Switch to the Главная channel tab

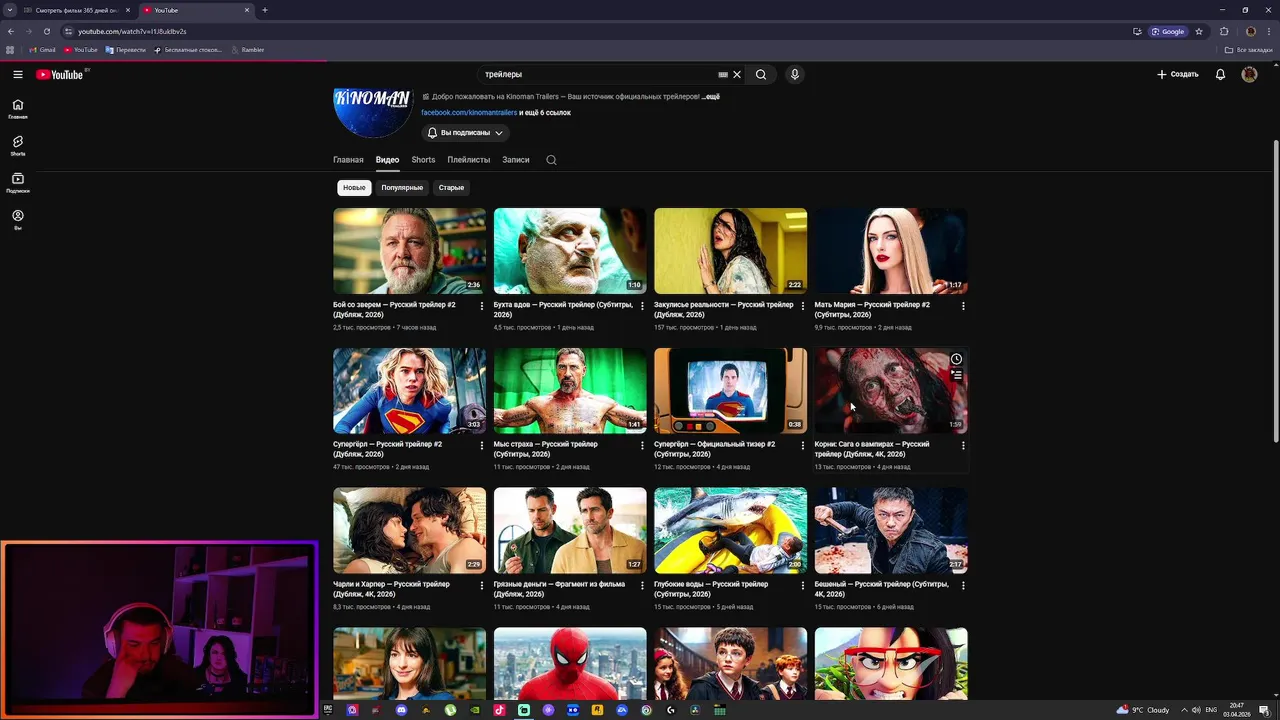coord(348,160)
